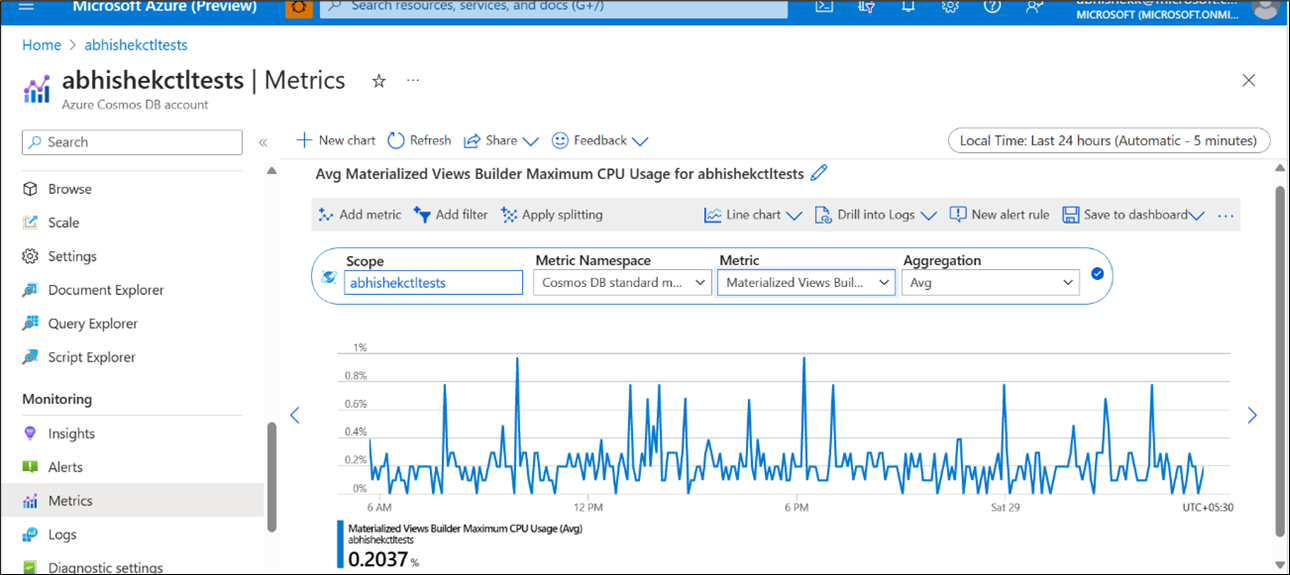Open the help question mark menu
This screenshot has width=1290, height=575.
[x=992, y=7]
